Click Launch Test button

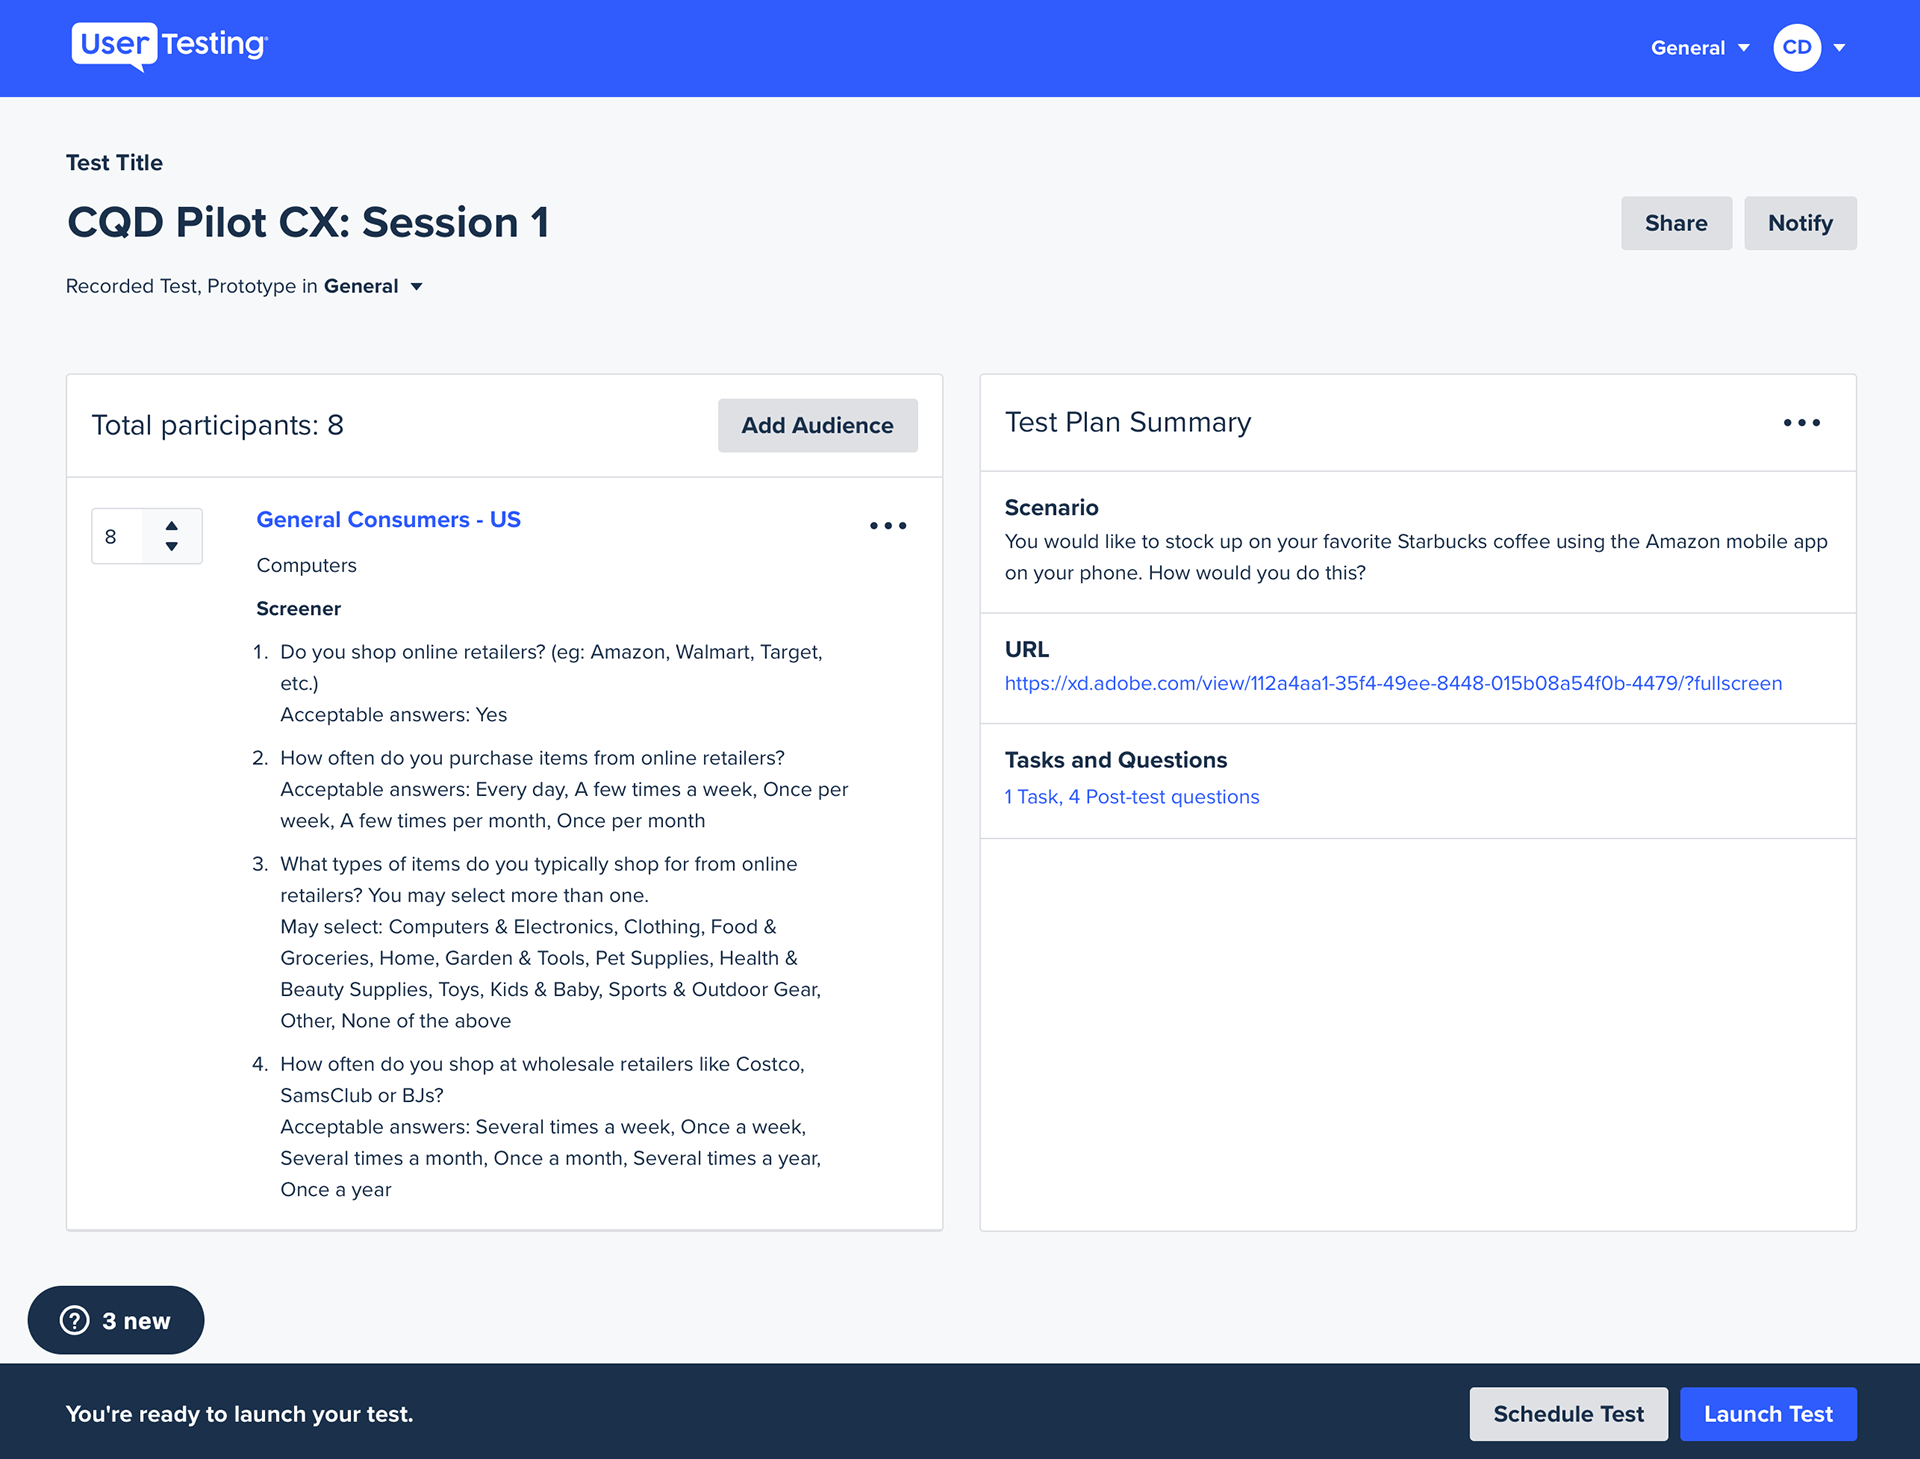[x=1768, y=1414]
